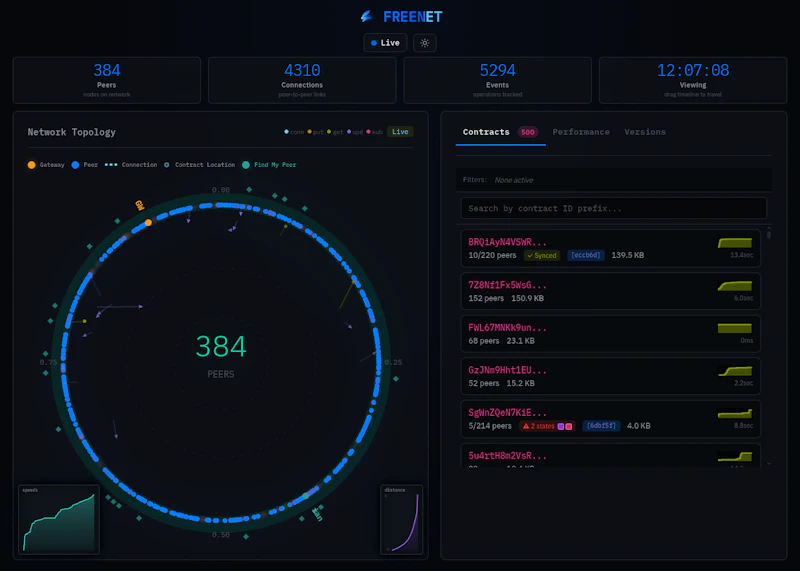800x571 pixels.
Task: Click the 0.00 ring position label
Action: [x=221, y=190]
